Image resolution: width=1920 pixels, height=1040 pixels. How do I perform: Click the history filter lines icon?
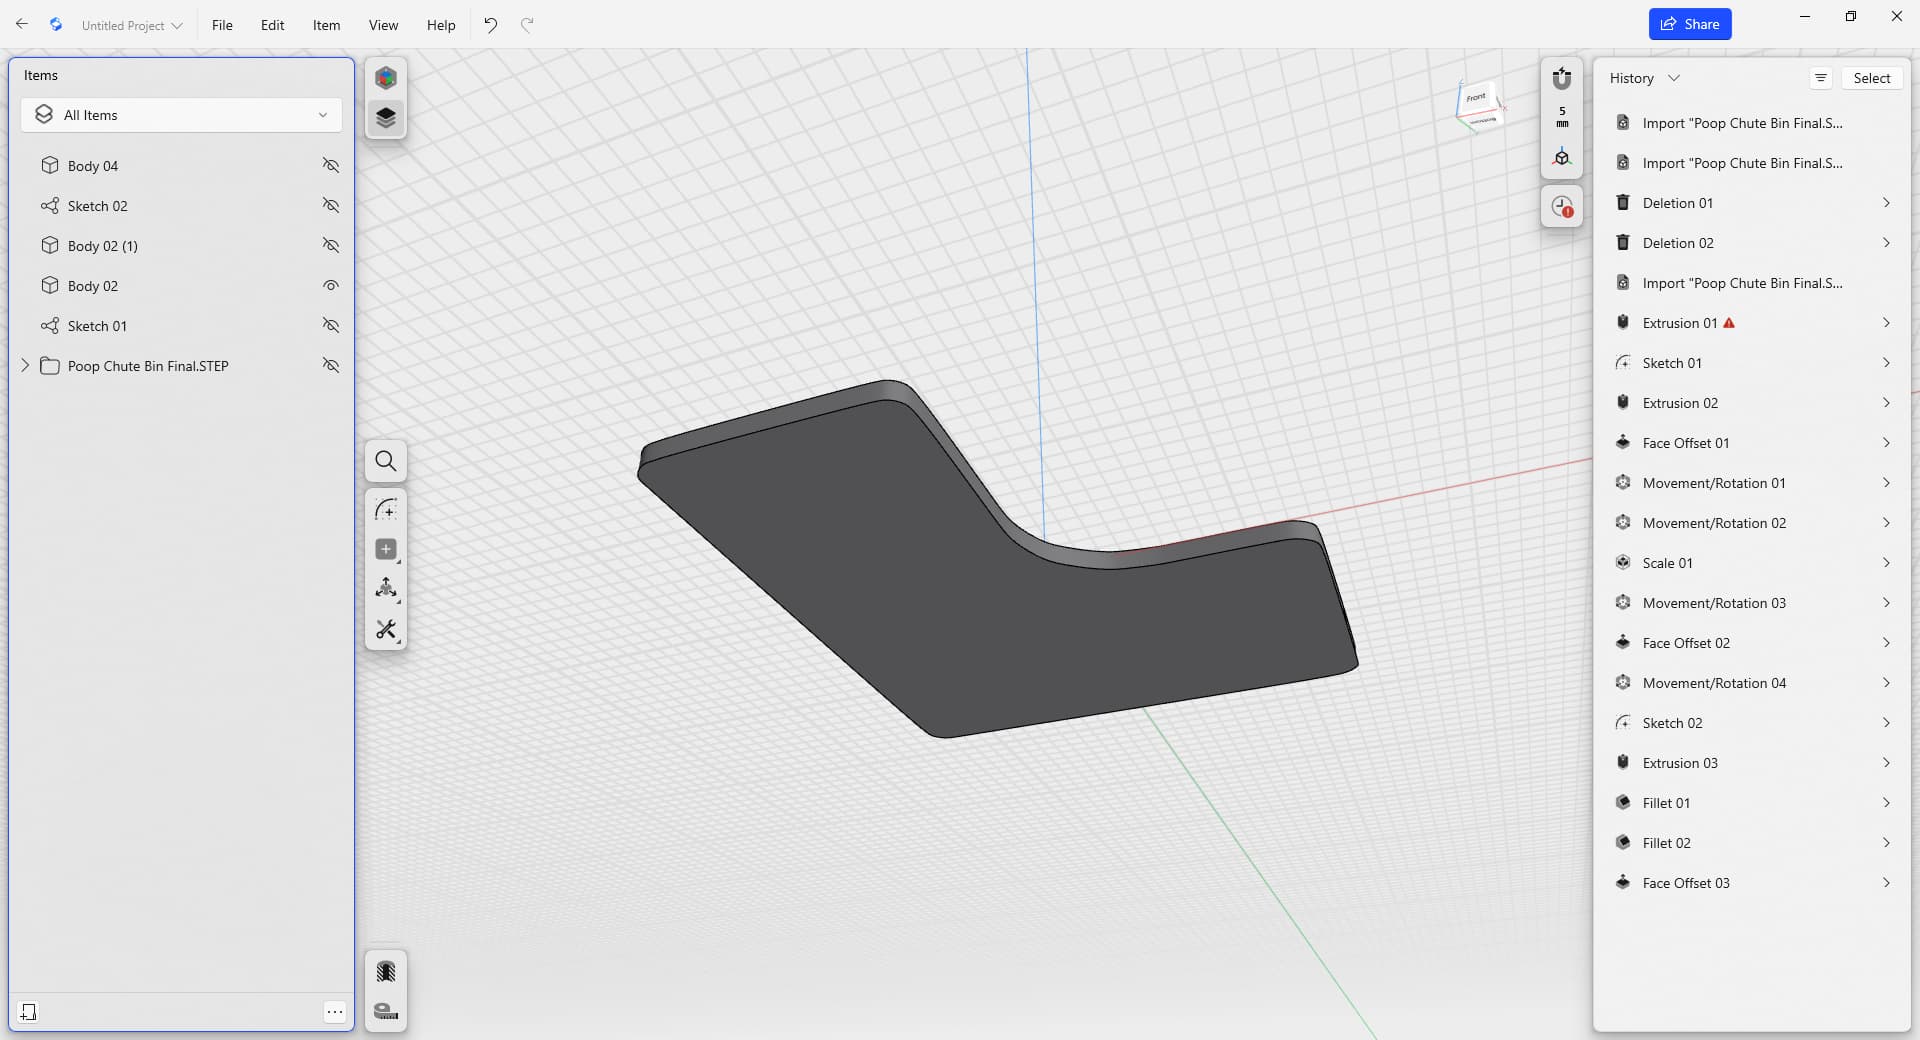click(x=1821, y=78)
